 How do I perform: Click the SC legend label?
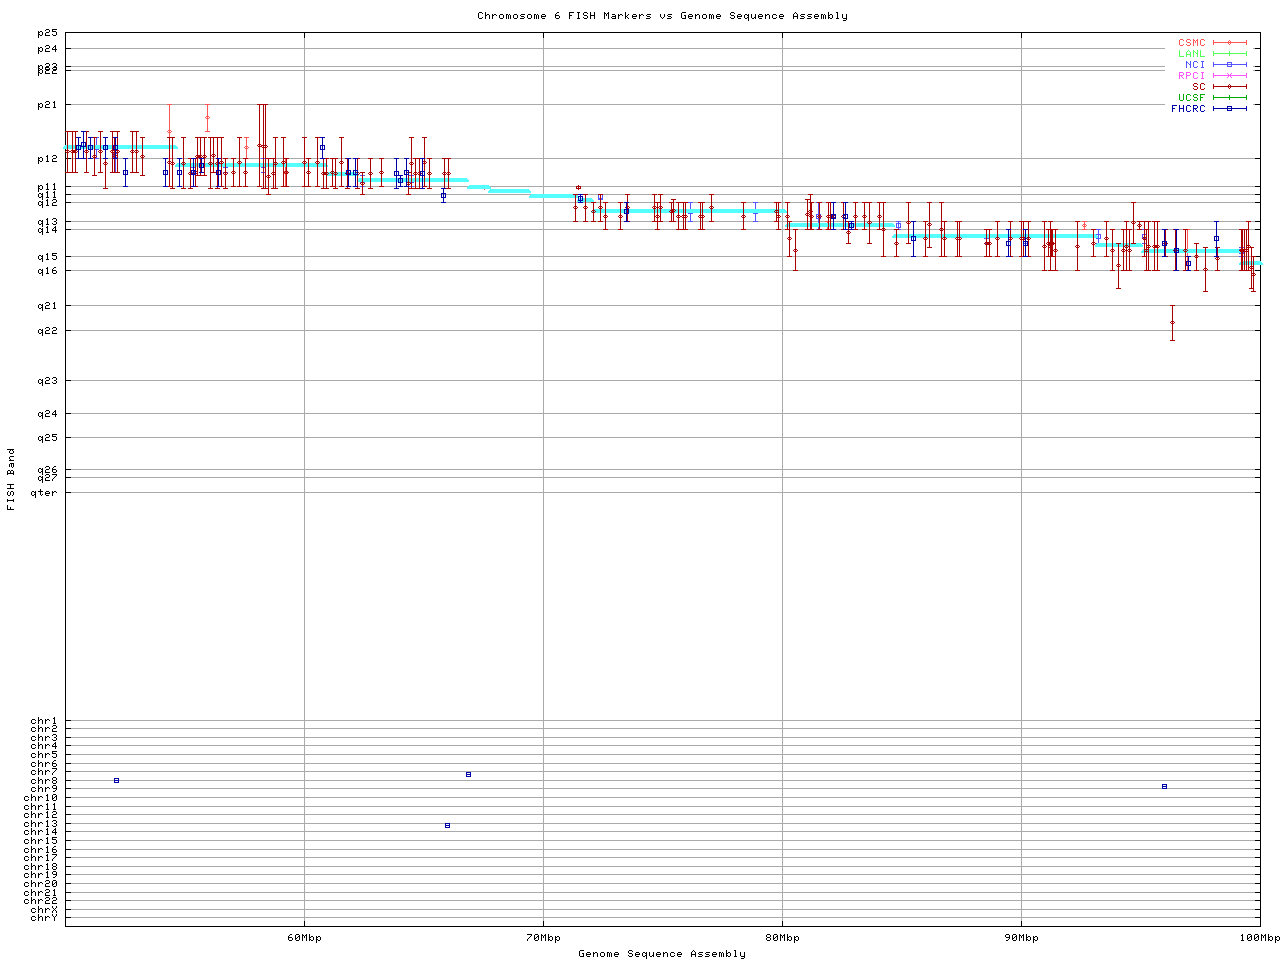pyautogui.click(x=1198, y=87)
